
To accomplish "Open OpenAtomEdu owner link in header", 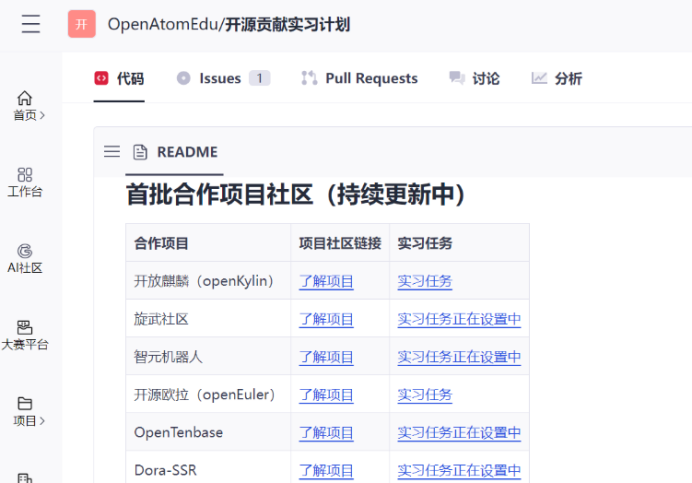I will [x=163, y=24].
